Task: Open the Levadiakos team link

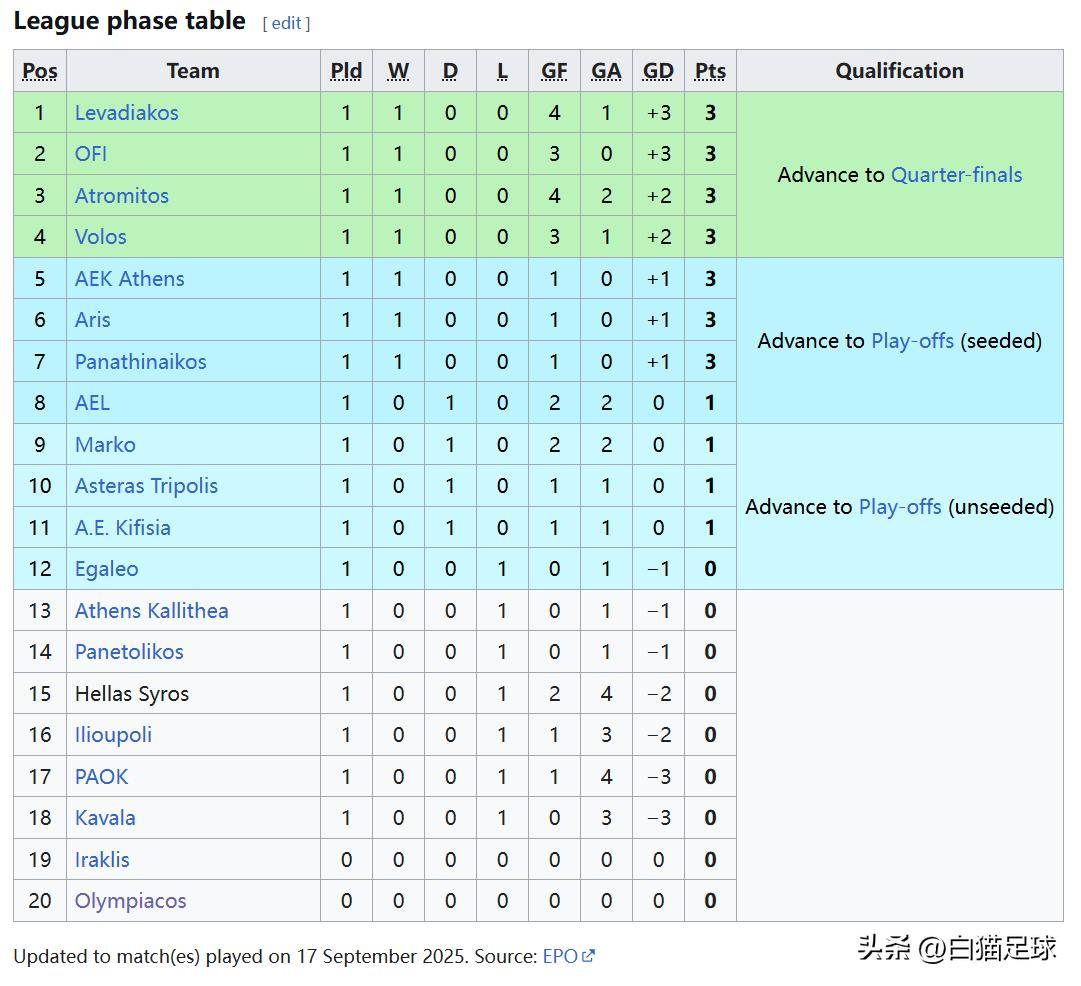Action: click(127, 112)
